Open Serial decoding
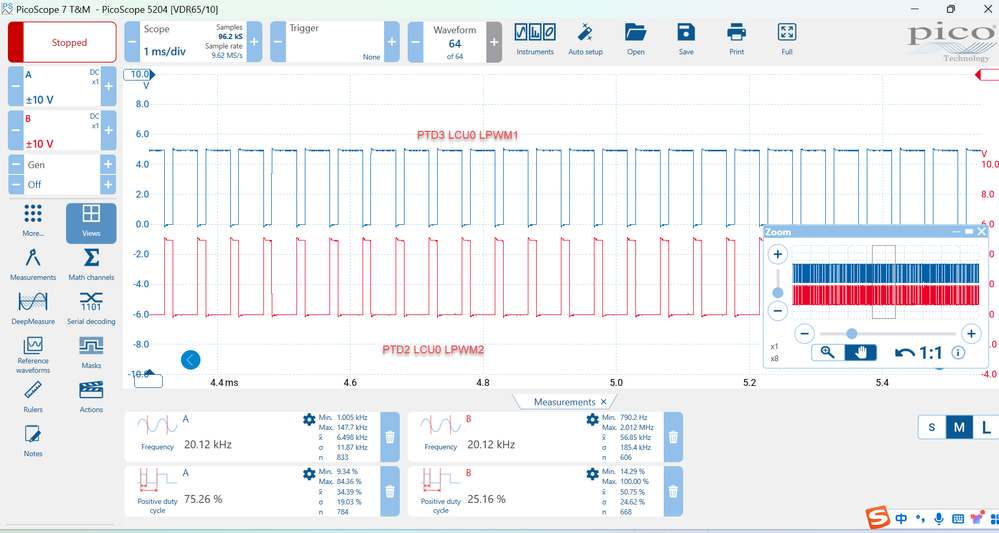999x533 pixels. click(x=91, y=309)
